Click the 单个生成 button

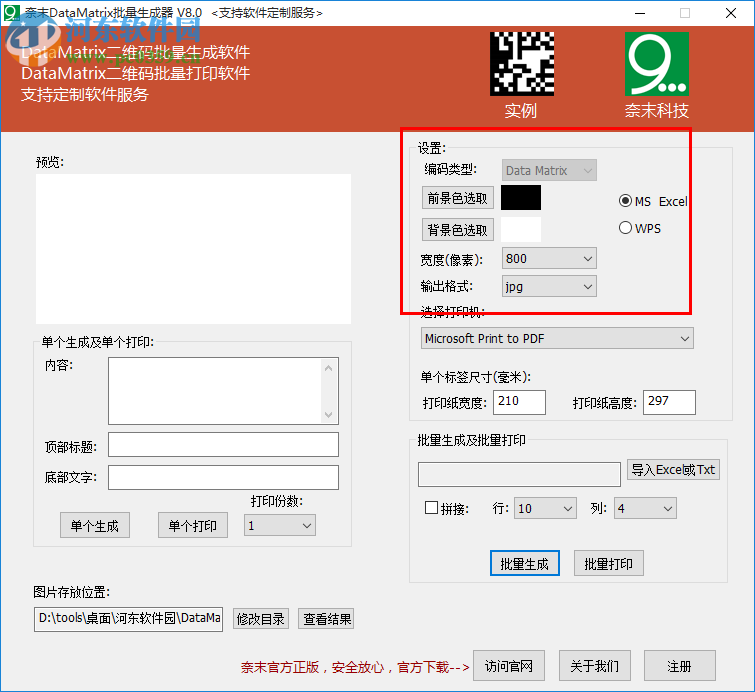(95, 525)
